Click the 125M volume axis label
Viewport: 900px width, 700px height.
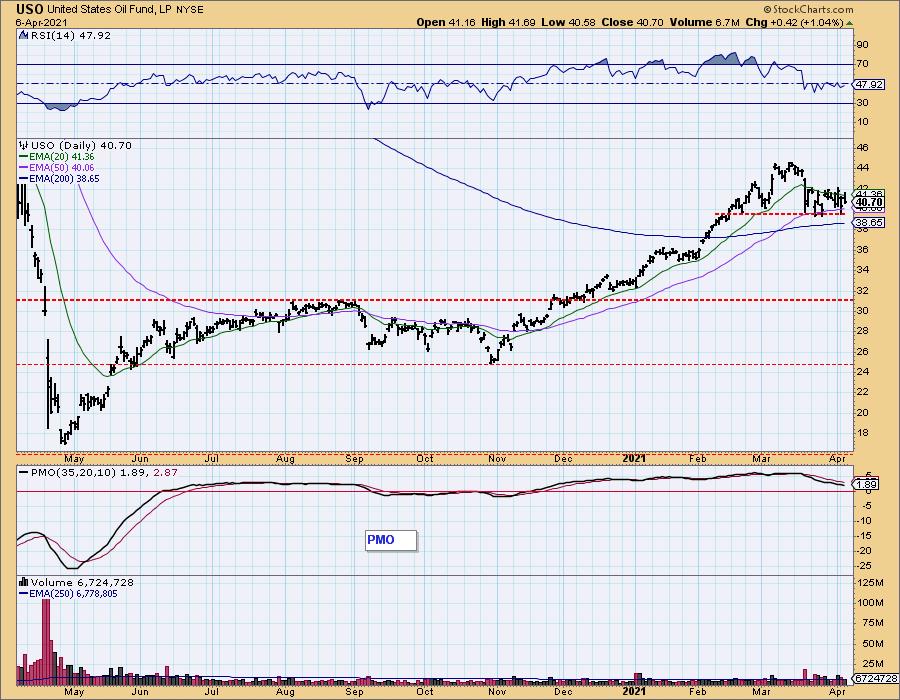tap(871, 583)
